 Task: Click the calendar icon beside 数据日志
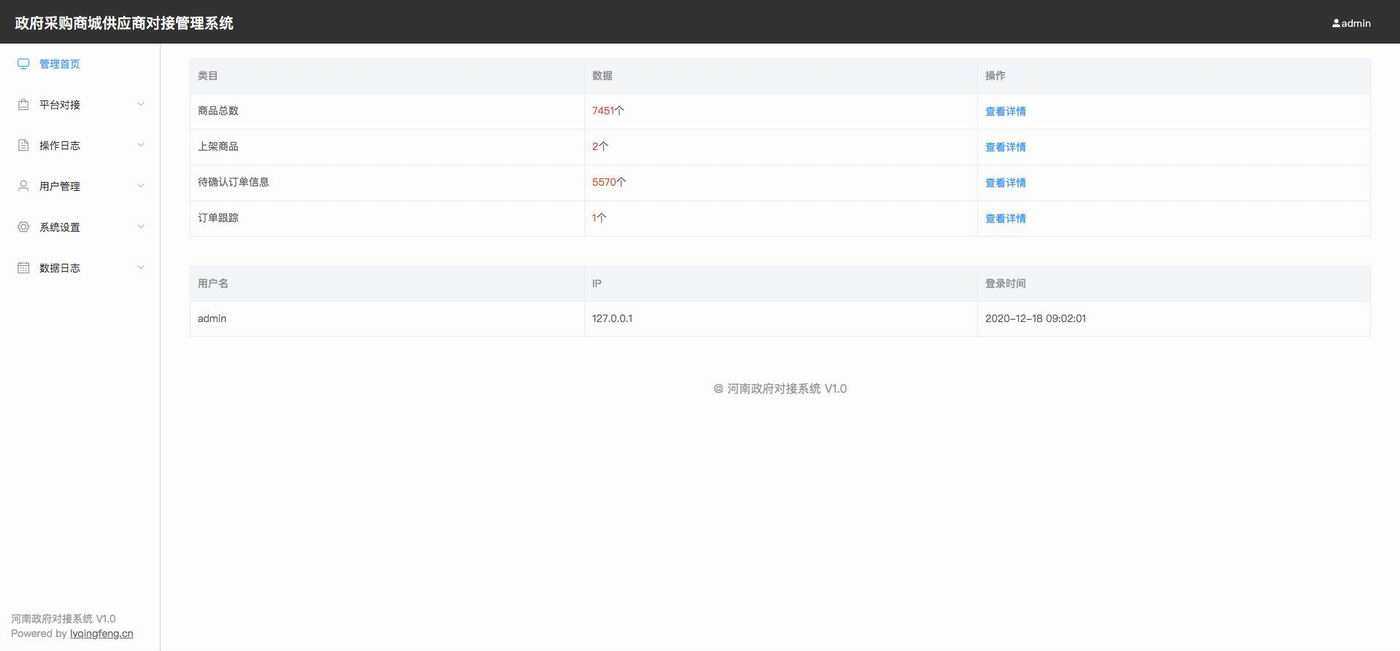[23, 268]
